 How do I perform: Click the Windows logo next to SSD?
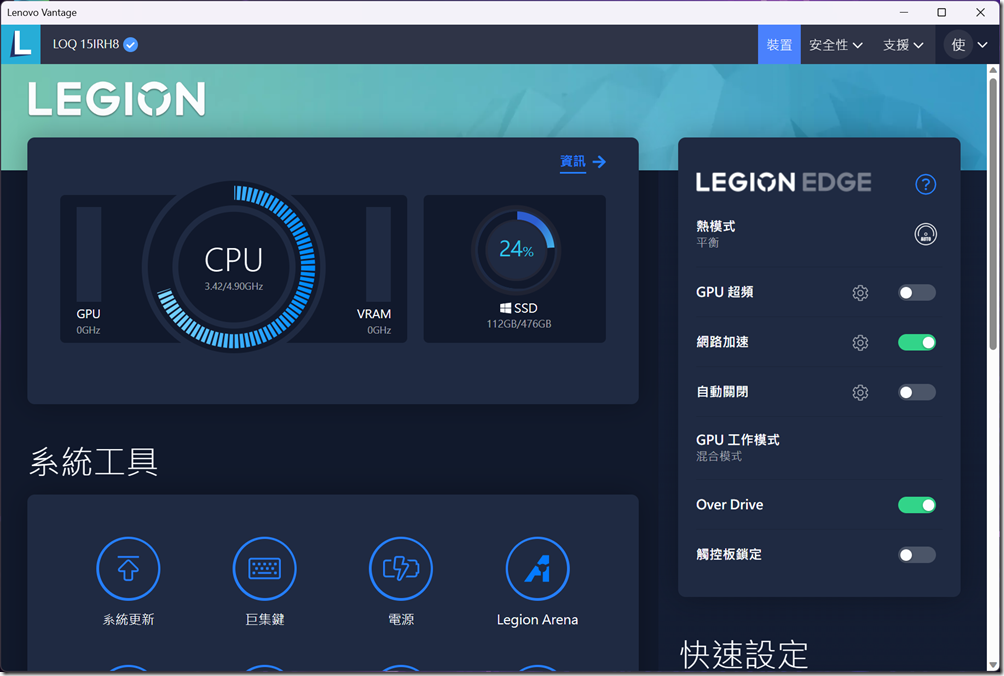(x=505, y=308)
